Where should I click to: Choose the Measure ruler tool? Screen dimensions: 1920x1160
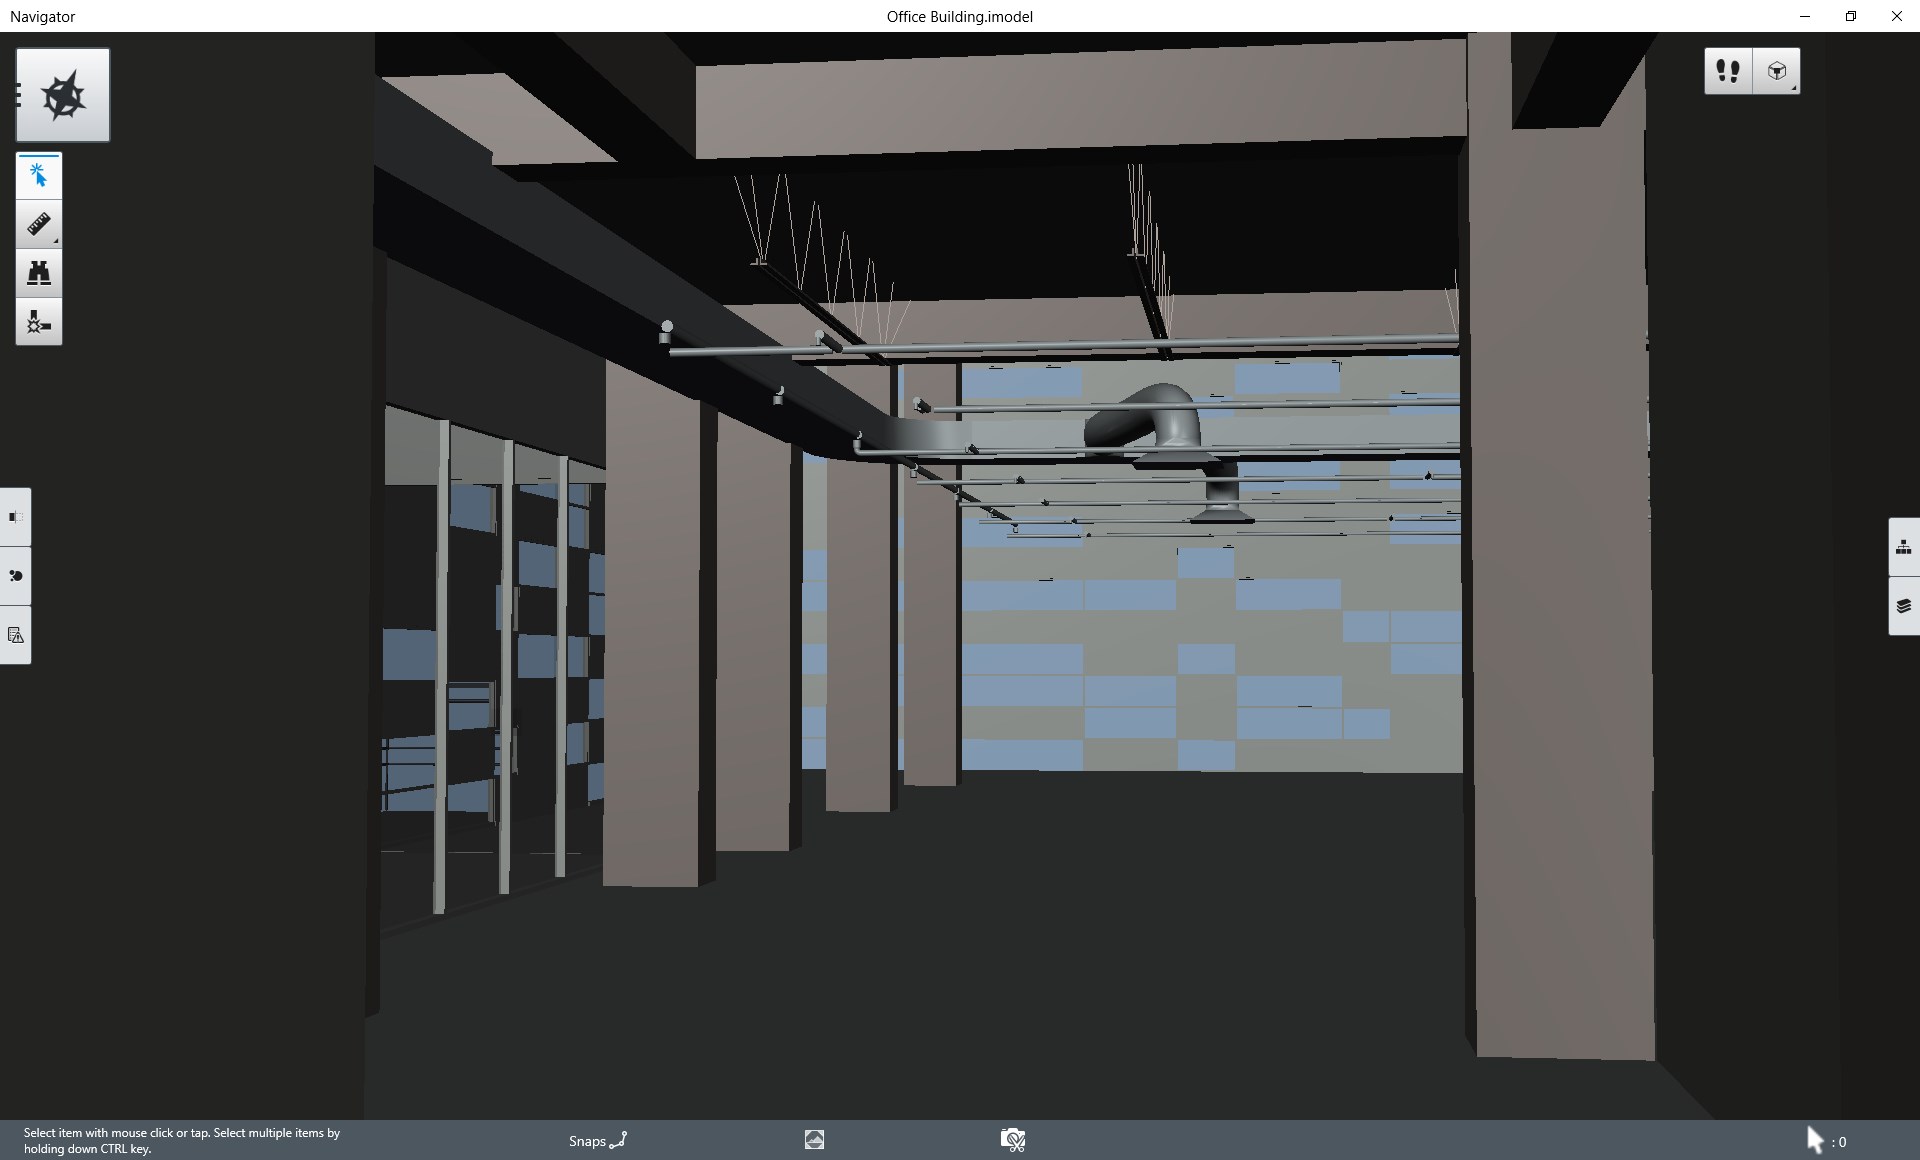(39, 225)
